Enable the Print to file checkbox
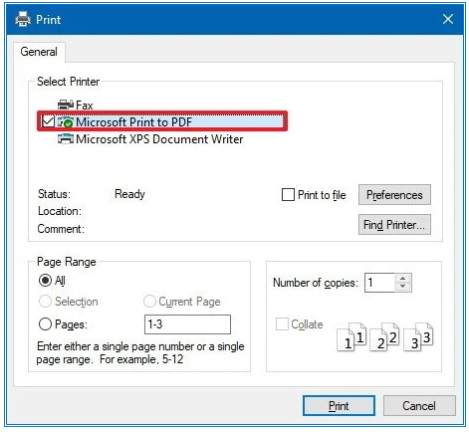The width and height of the screenshot is (469, 432). 288,195
